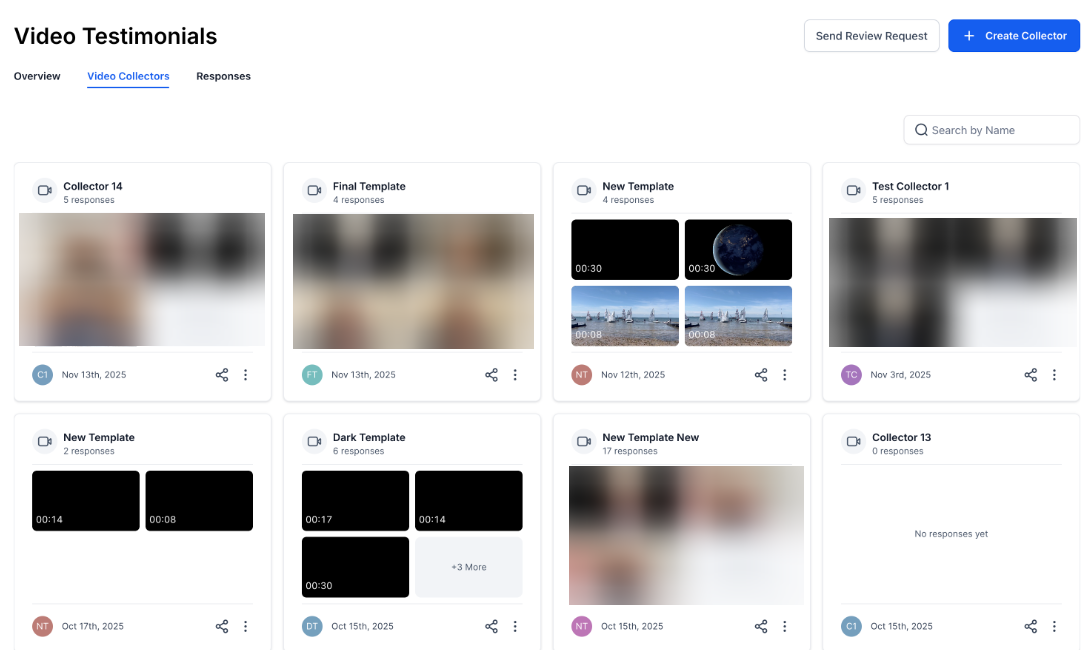Click share icon on Collector 14 card
The image size is (1092, 650).
[x=222, y=375]
